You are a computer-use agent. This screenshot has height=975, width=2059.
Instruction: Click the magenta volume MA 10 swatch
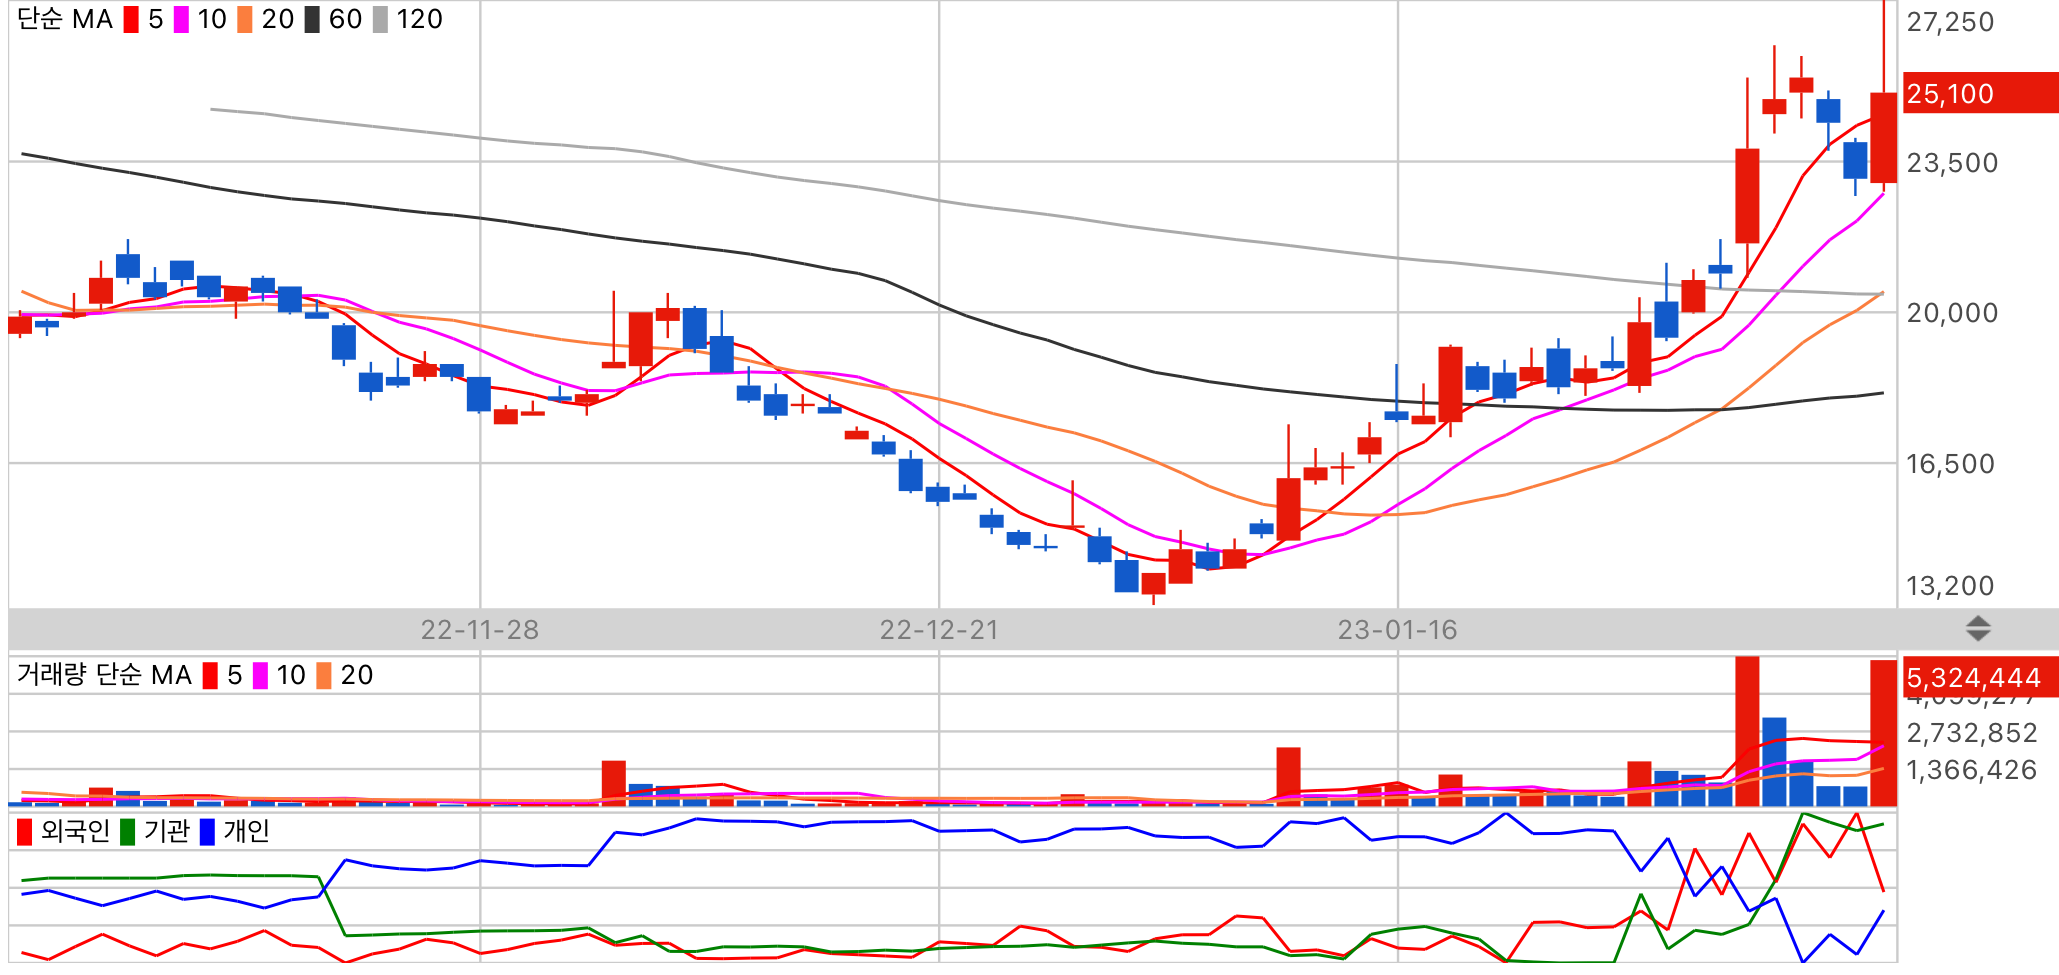[x=260, y=676]
